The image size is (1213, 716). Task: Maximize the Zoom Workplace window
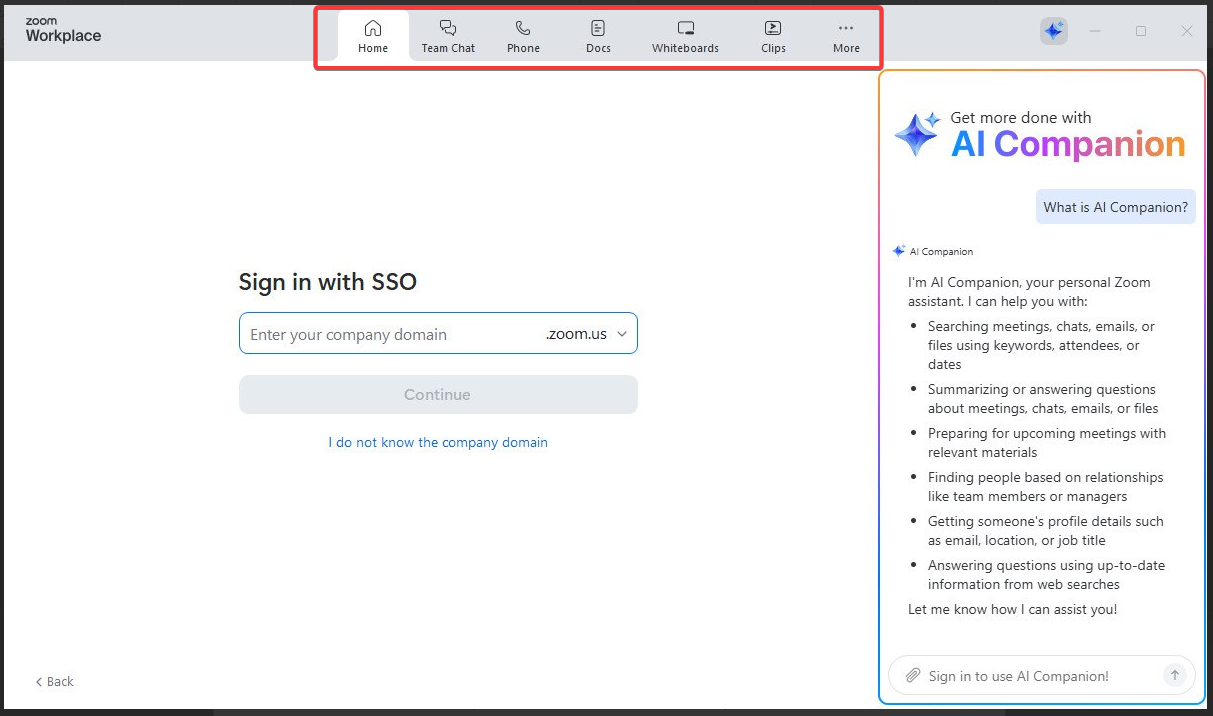pos(1141,31)
